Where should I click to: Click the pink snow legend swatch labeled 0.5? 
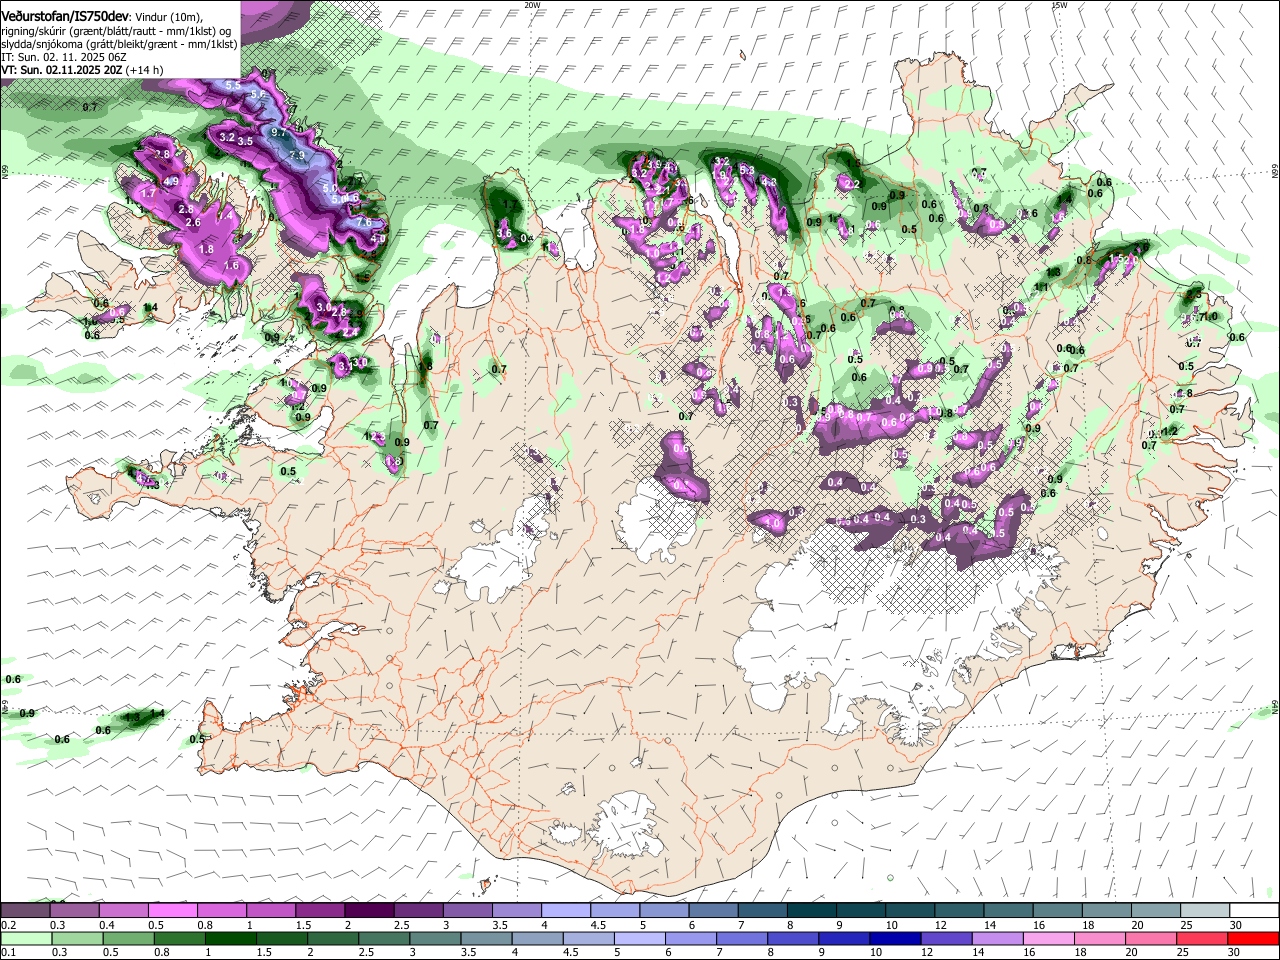click(x=172, y=911)
